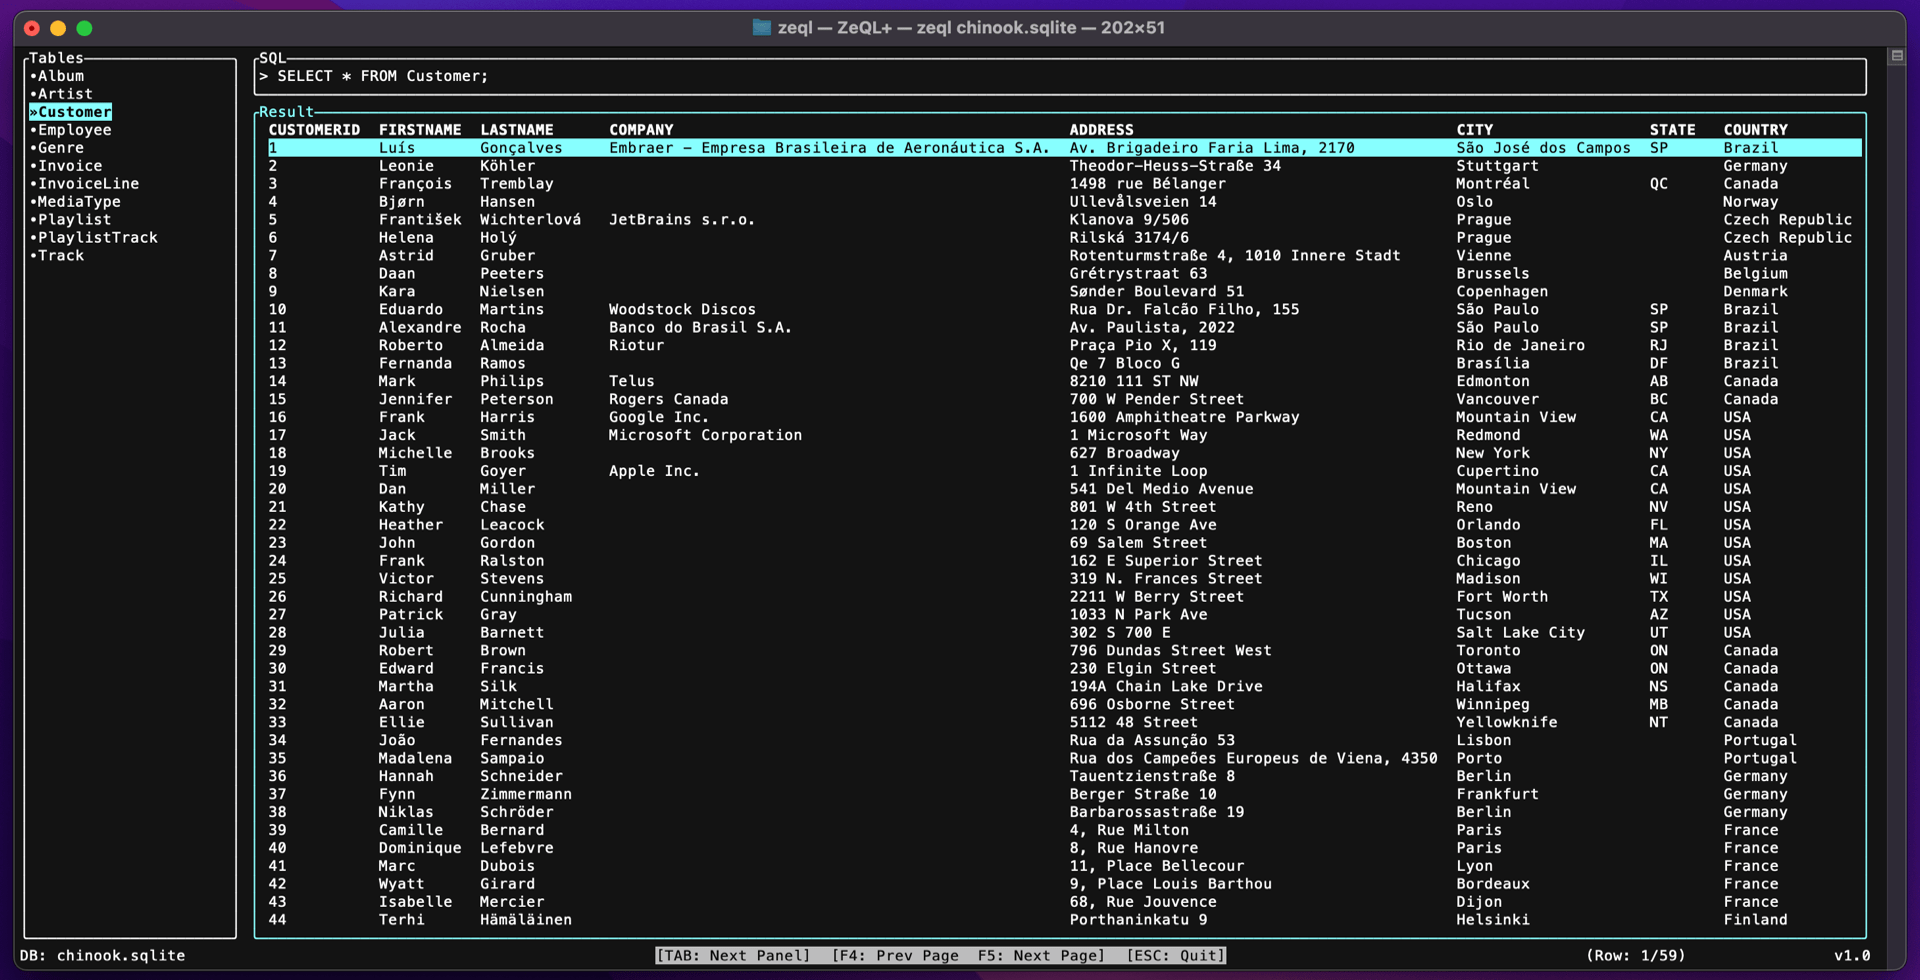Viewport: 1920px width, 980px height.
Task: Click the address Tauentzienstraße 8
Action: click(1152, 777)
